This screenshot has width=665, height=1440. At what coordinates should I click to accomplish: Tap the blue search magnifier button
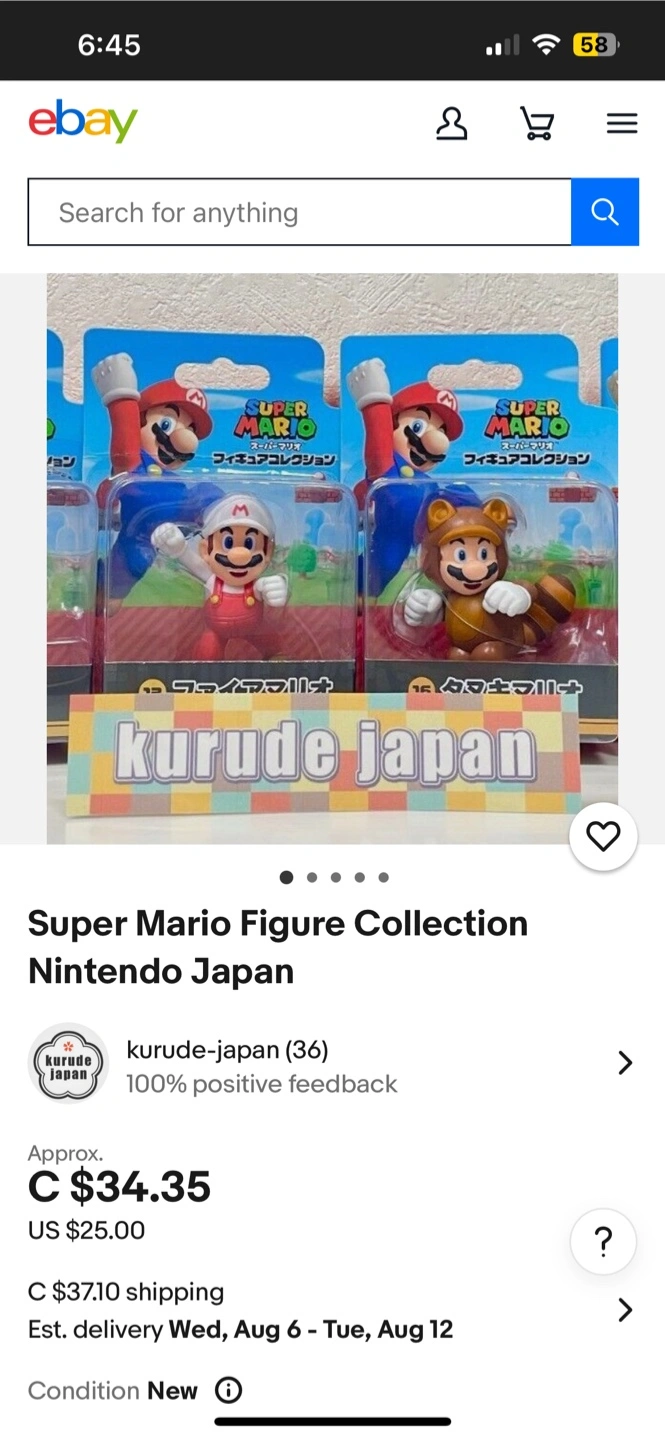coord(605,212)
